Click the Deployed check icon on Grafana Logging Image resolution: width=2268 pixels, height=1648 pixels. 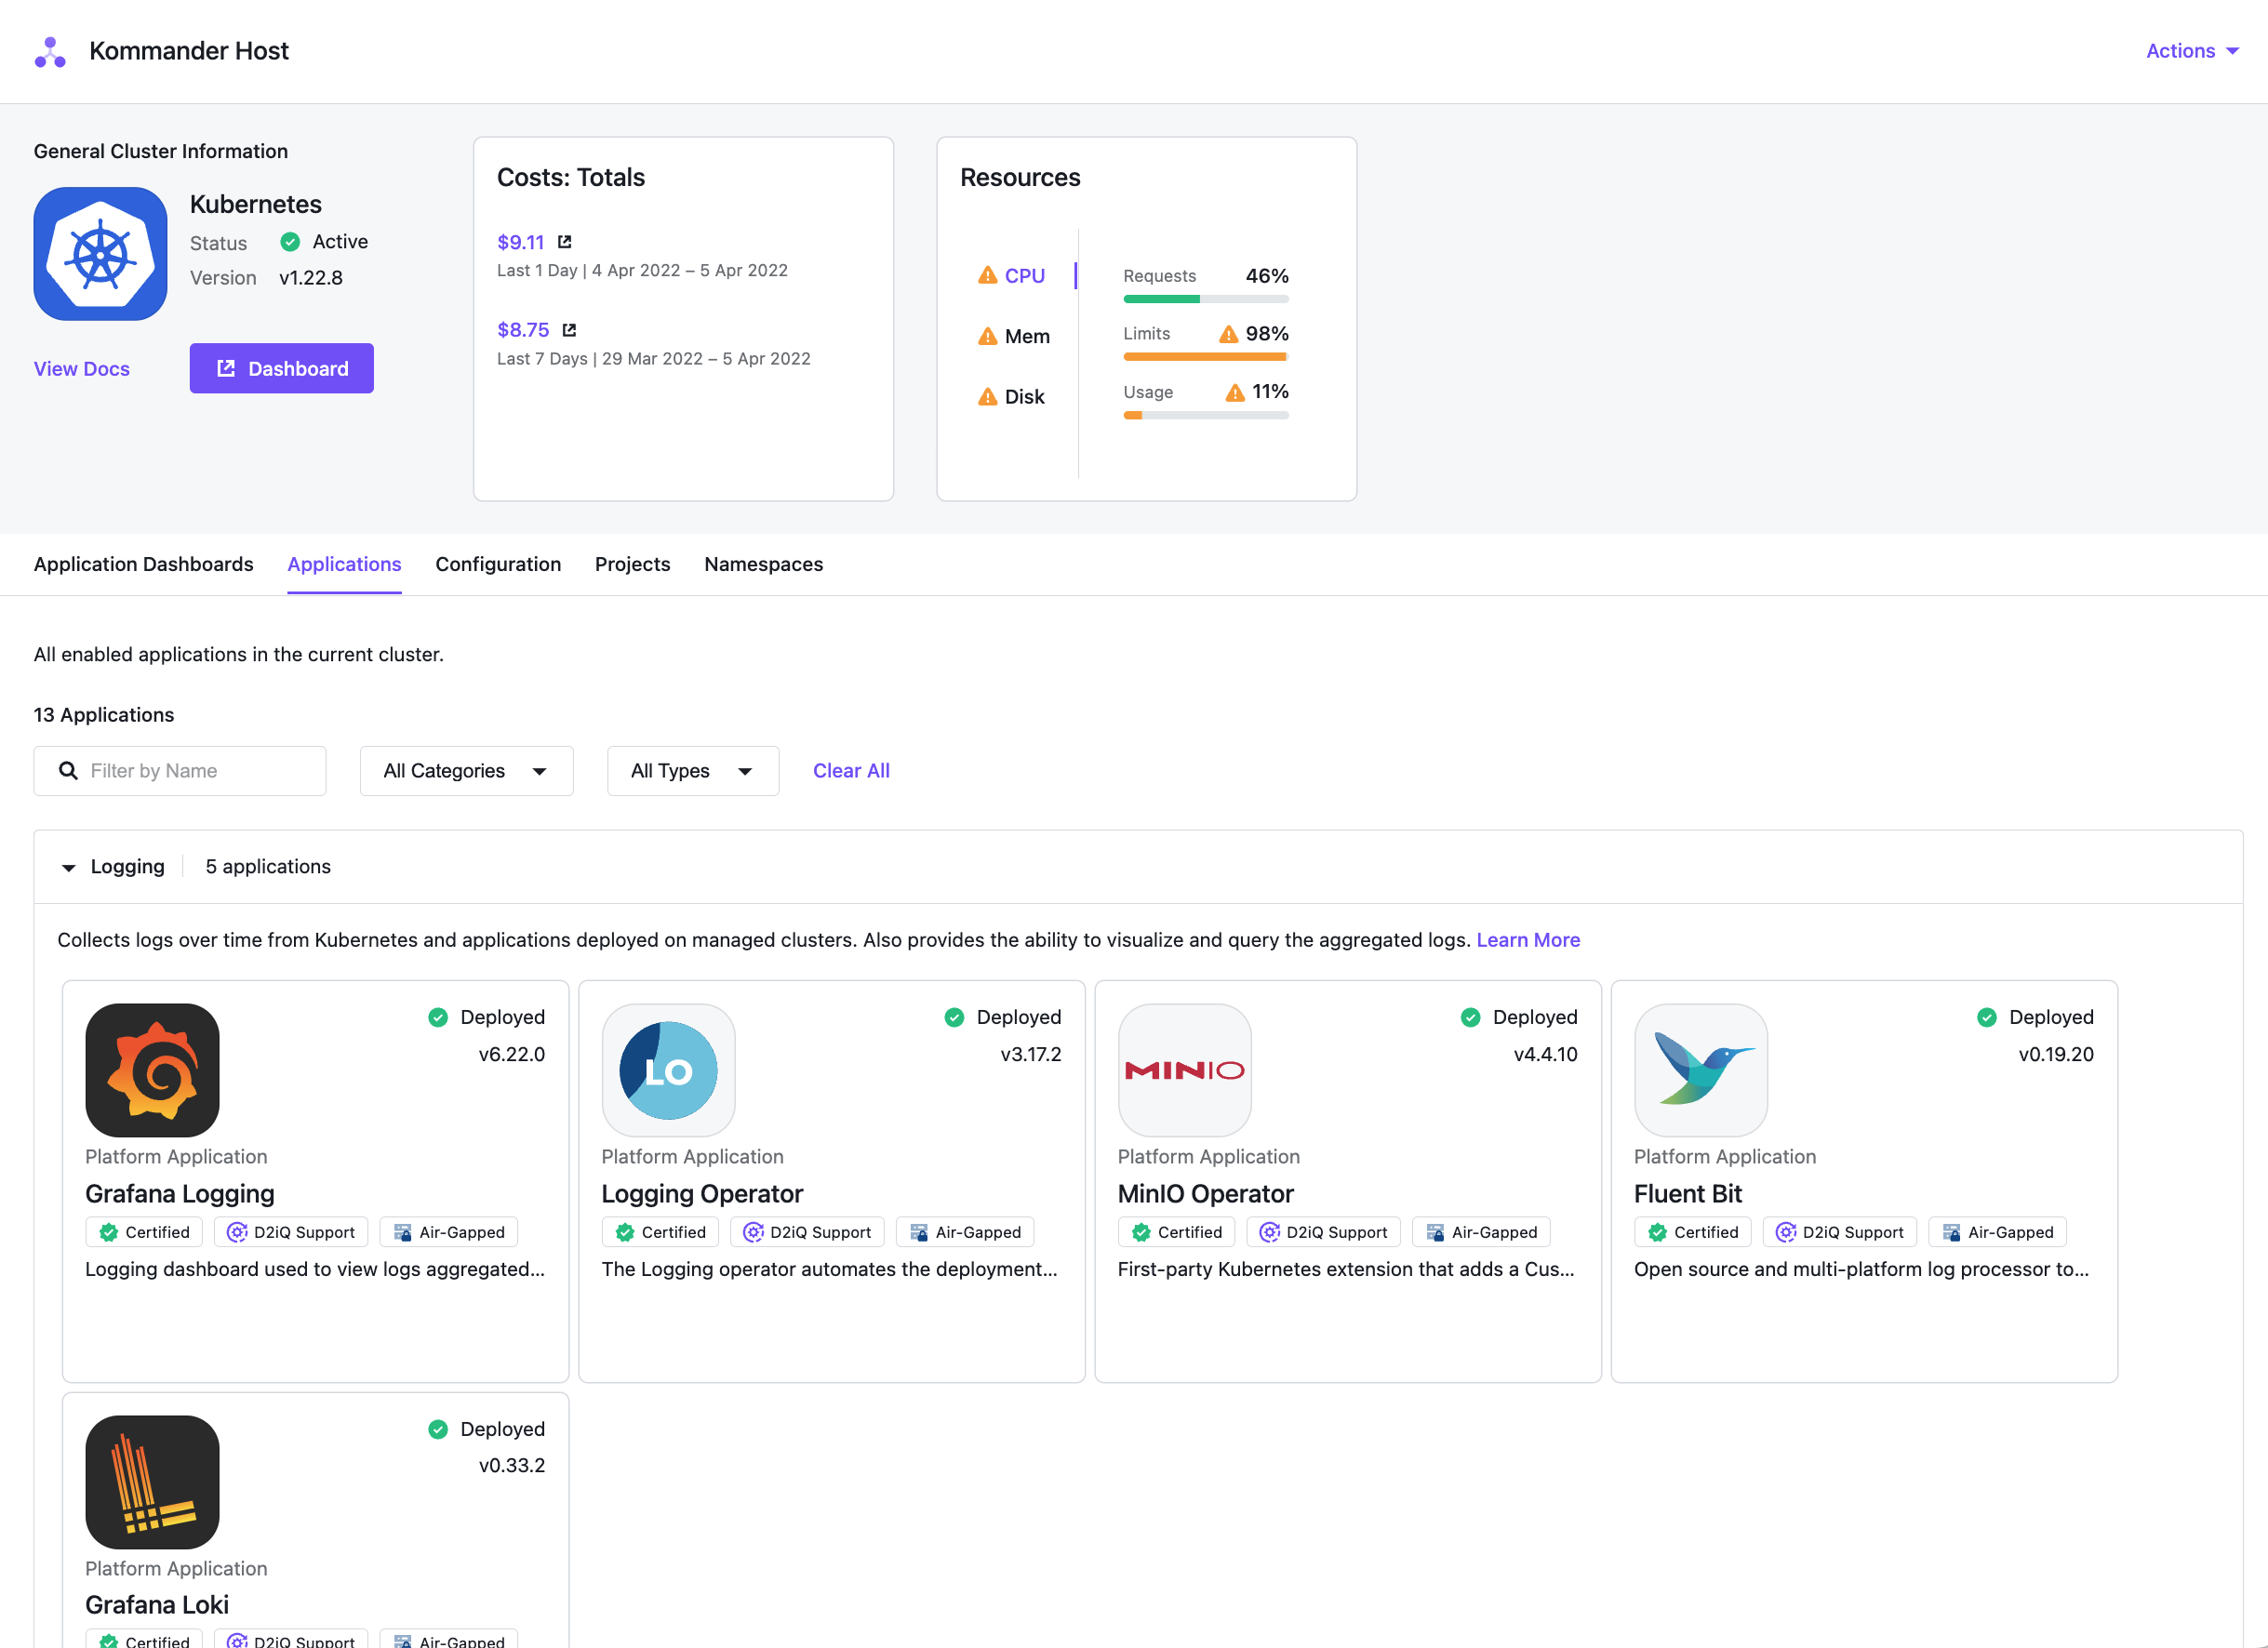click(438, 1018)
